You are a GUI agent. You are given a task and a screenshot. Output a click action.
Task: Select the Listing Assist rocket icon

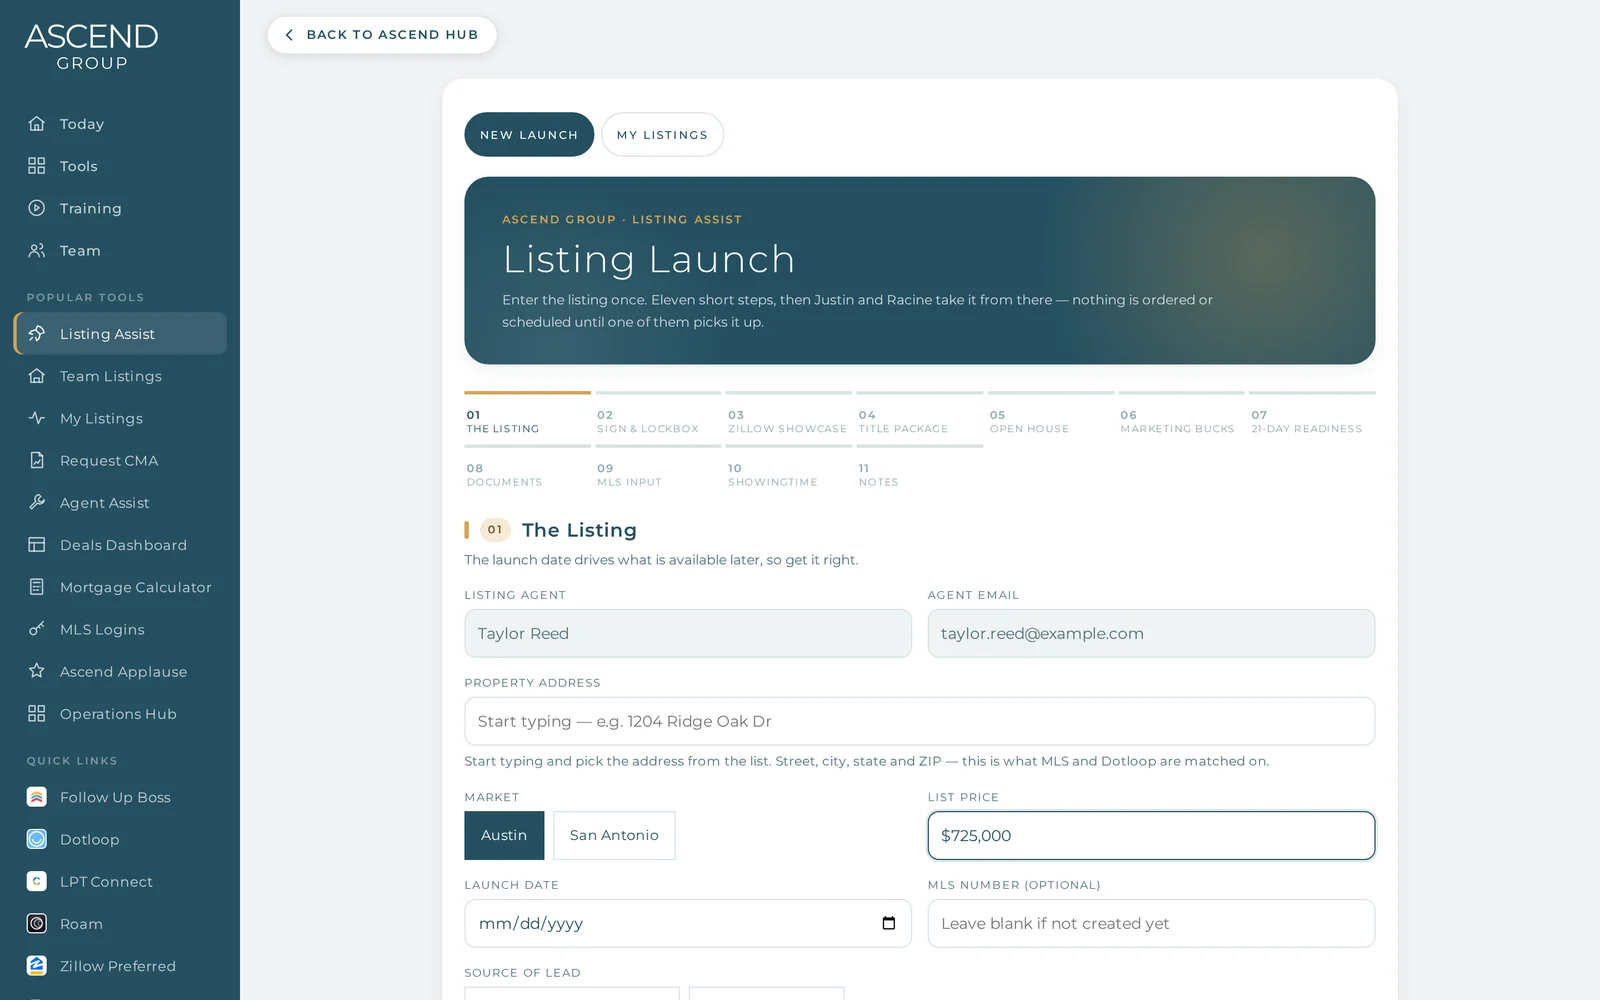click(x=37, y=334)
